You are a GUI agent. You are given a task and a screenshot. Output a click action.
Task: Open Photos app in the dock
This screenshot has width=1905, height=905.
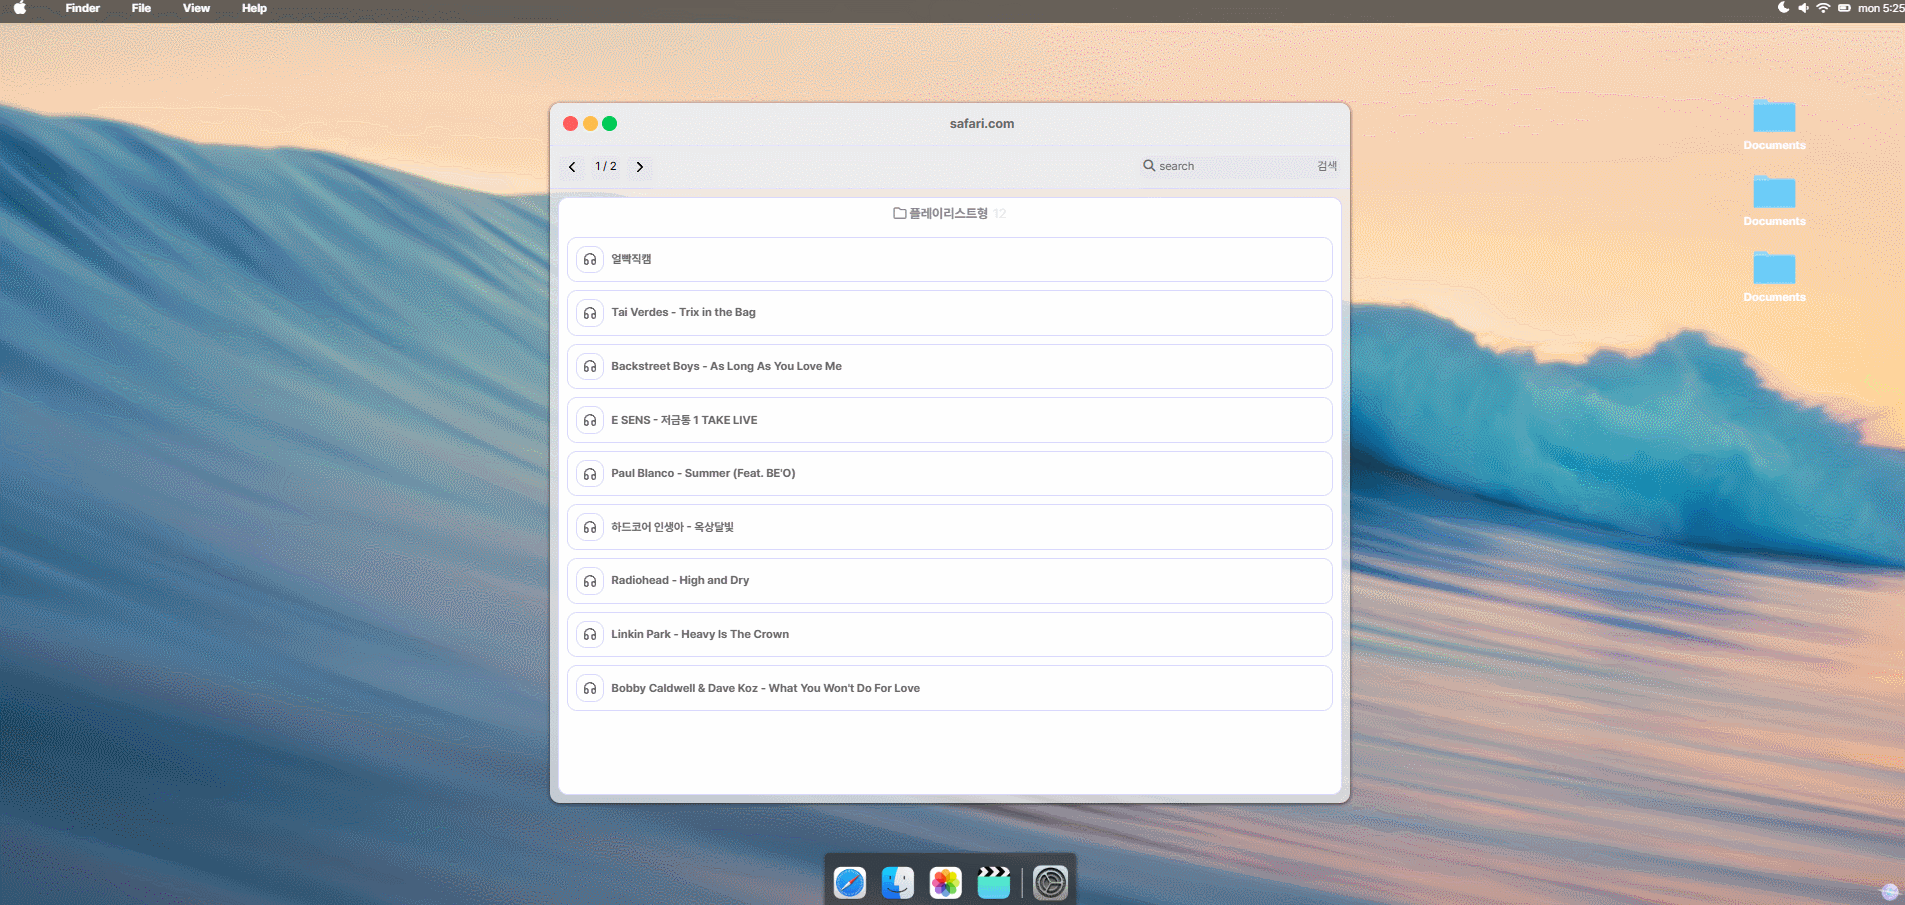pyautogui.click(x=946, y=883)
